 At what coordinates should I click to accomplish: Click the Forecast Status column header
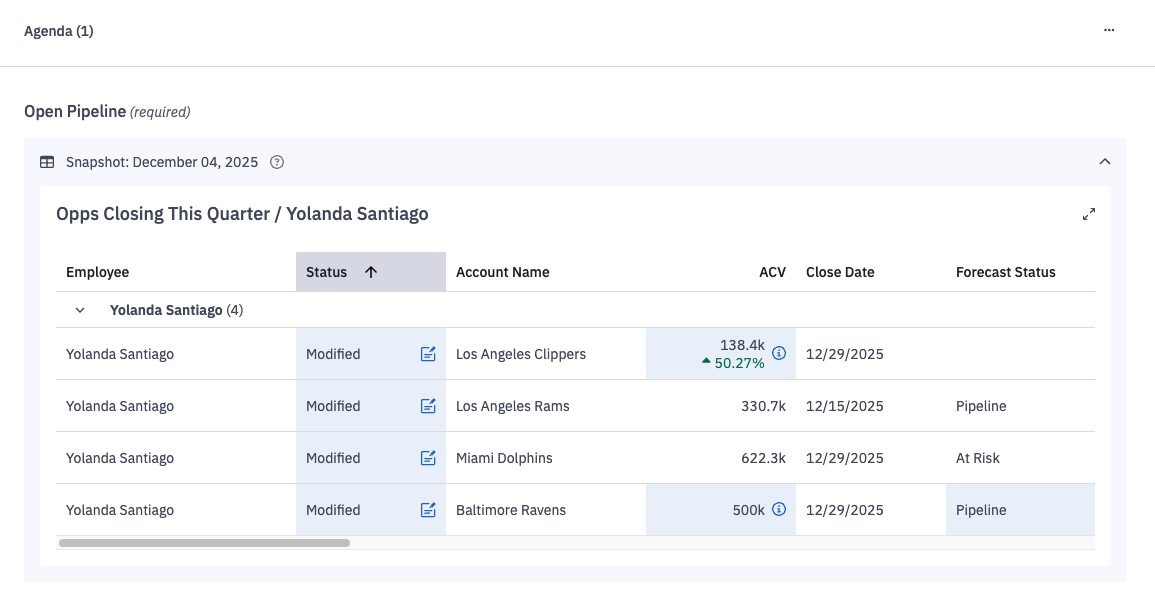pos(1005,272)
